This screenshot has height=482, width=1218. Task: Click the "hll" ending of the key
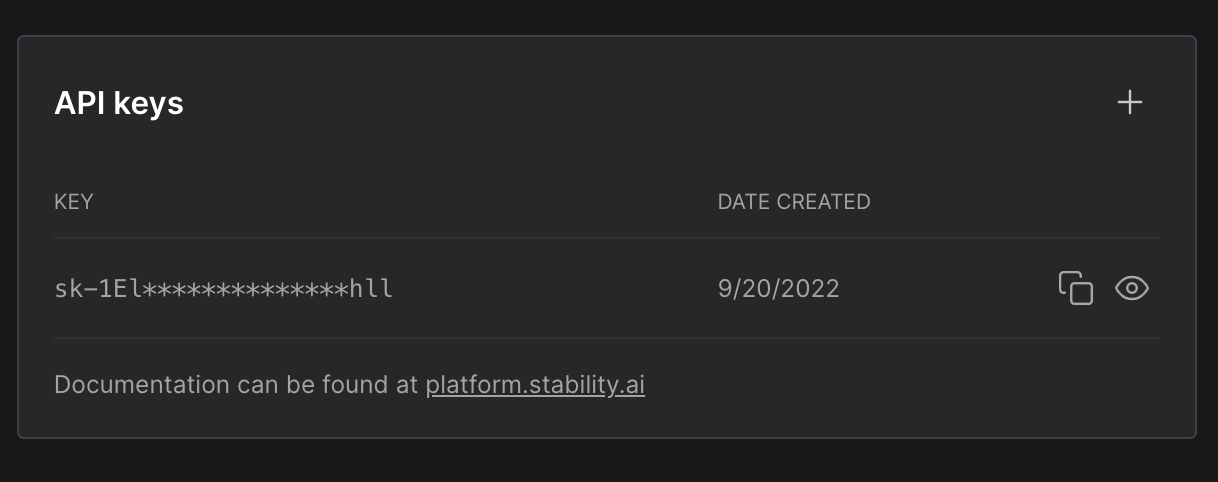[371, 289]
